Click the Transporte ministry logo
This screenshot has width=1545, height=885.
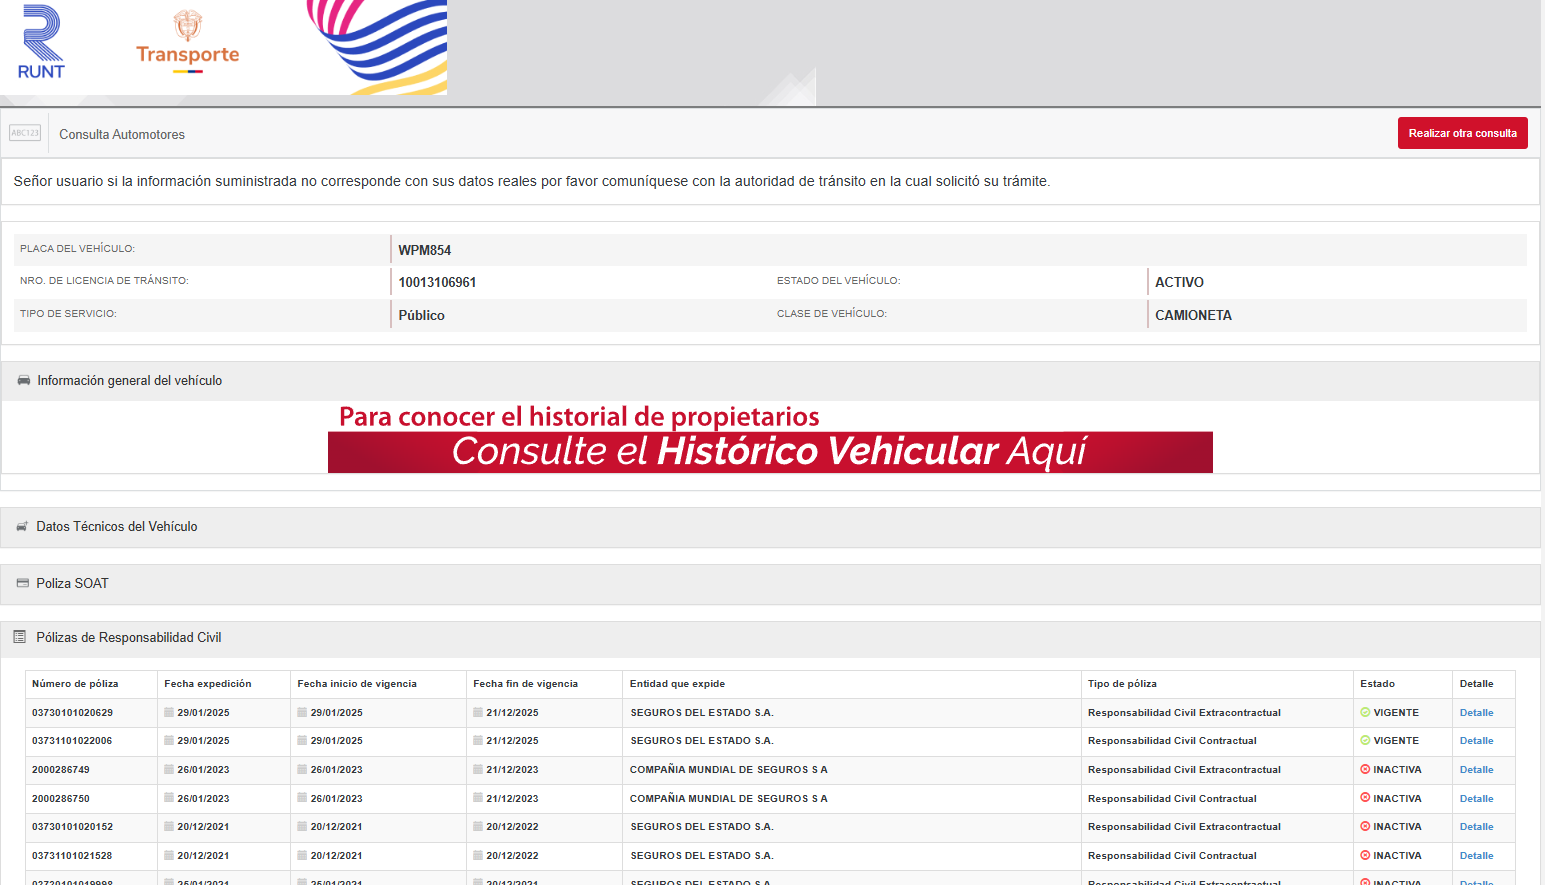(x=188, y=43)
